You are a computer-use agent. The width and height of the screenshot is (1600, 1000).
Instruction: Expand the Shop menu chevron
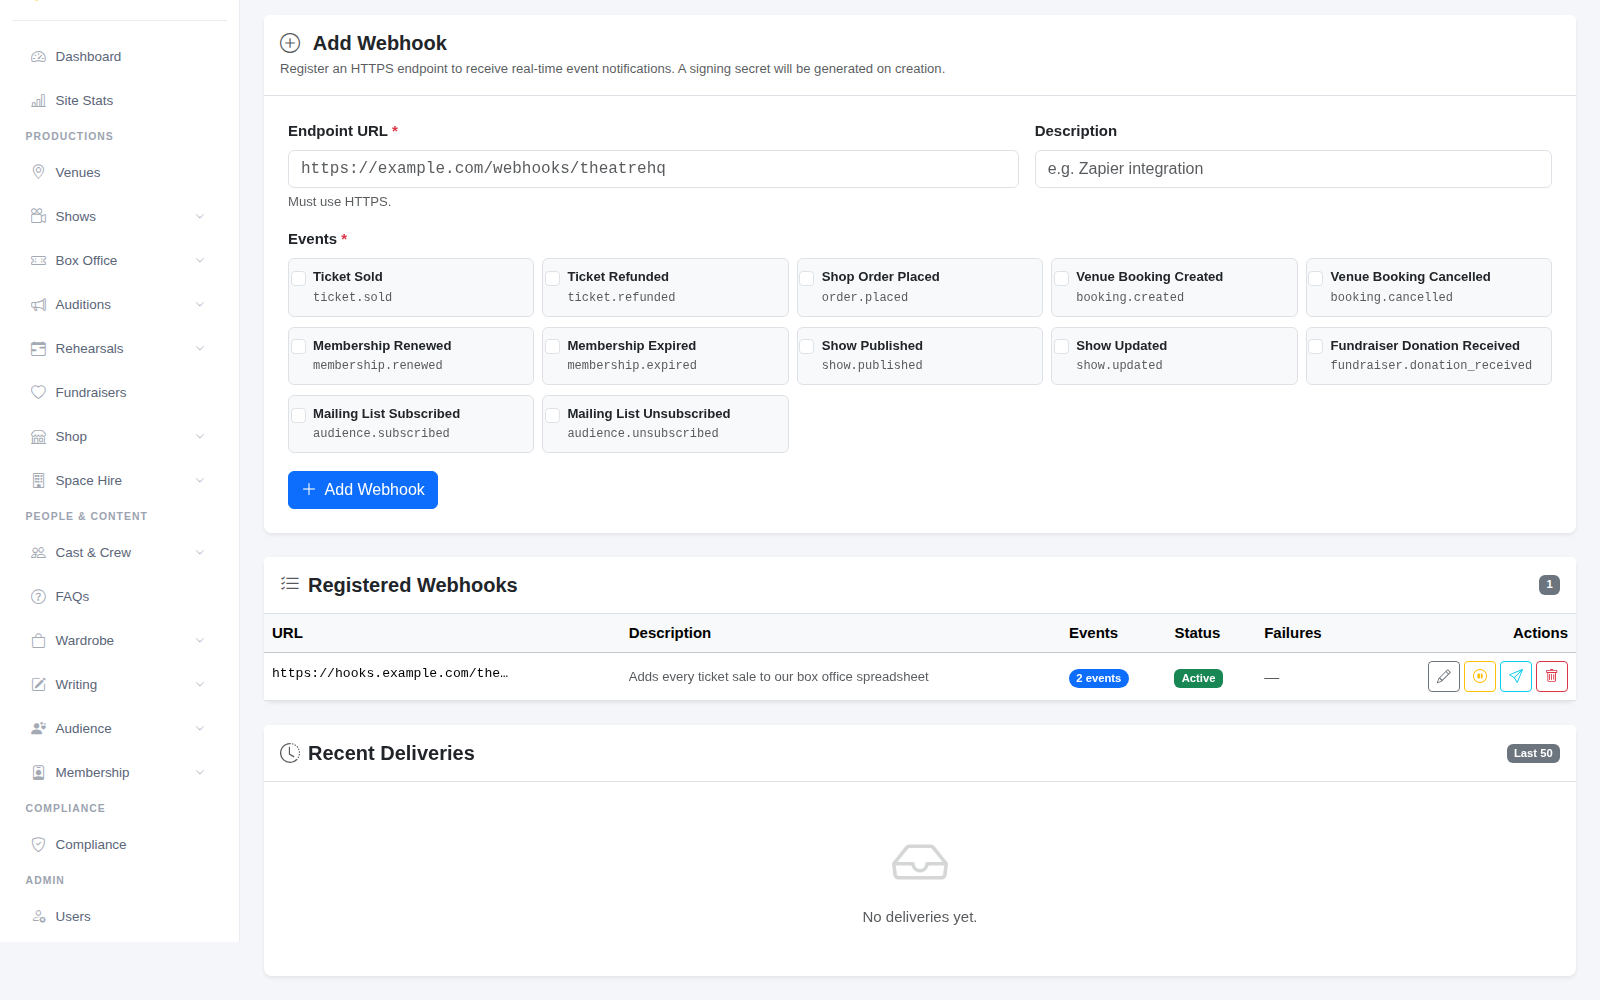pos(200,437)
